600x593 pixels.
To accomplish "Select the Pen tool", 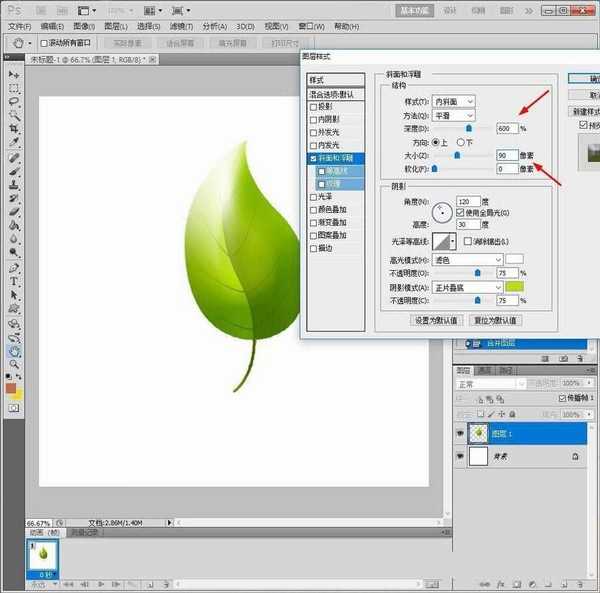I will [x=14, y=268].
